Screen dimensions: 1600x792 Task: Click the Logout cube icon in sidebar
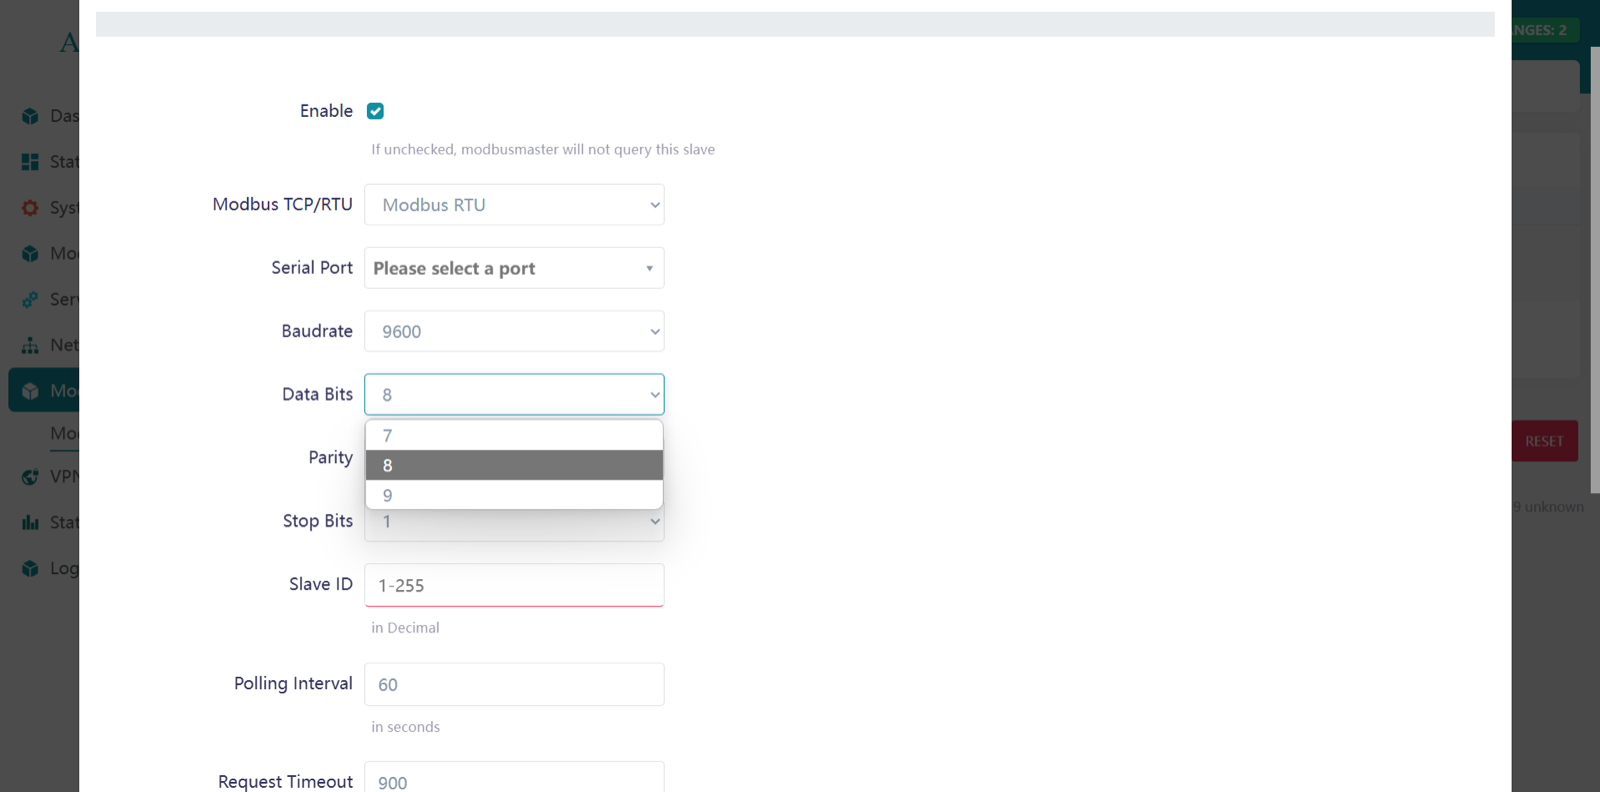pyautogui.click(x=30, y=568)
